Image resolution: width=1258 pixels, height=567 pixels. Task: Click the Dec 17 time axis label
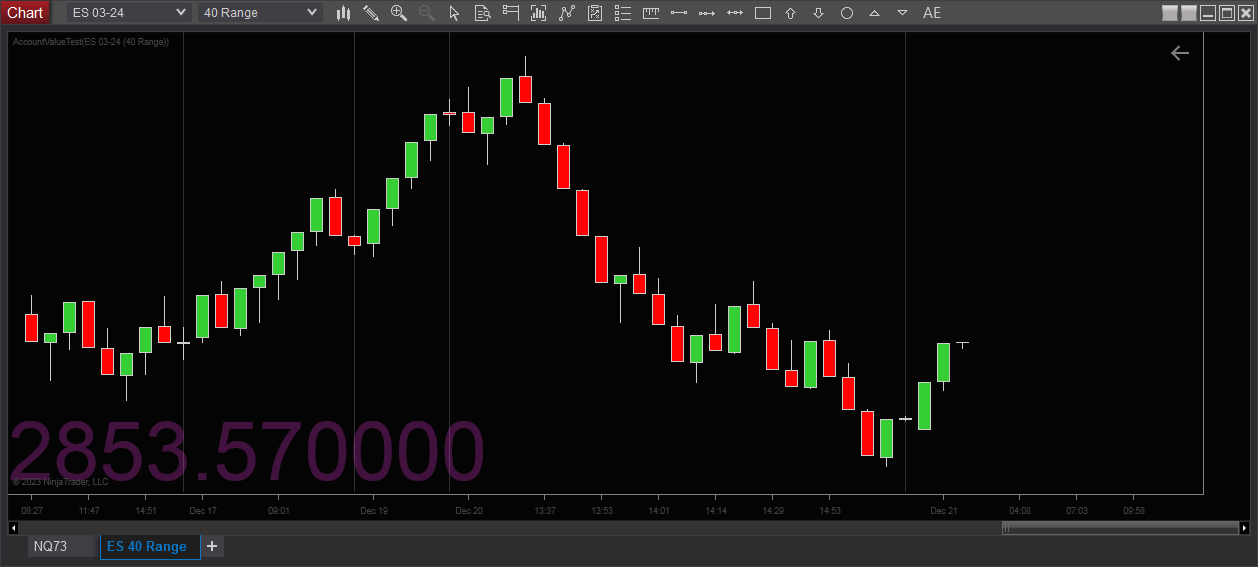pos(203,511)
